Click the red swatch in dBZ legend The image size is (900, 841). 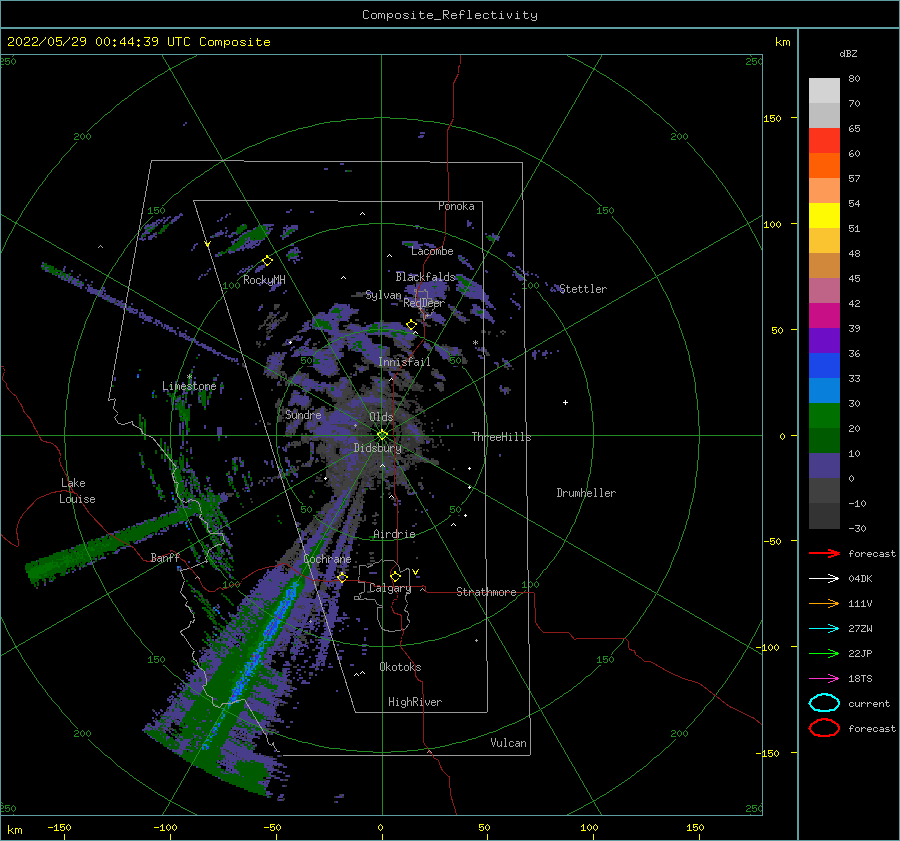coord(824,141)
